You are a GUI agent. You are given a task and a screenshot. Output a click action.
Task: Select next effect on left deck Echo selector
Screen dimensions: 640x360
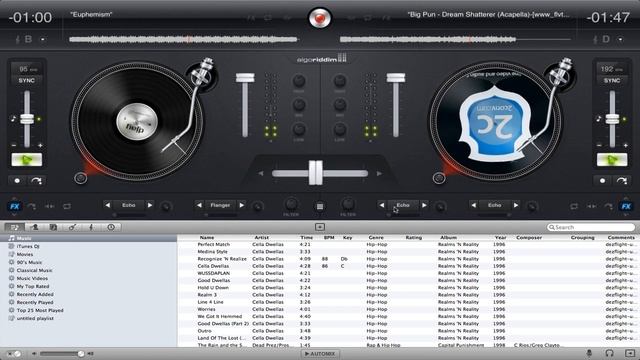point(150,205)
